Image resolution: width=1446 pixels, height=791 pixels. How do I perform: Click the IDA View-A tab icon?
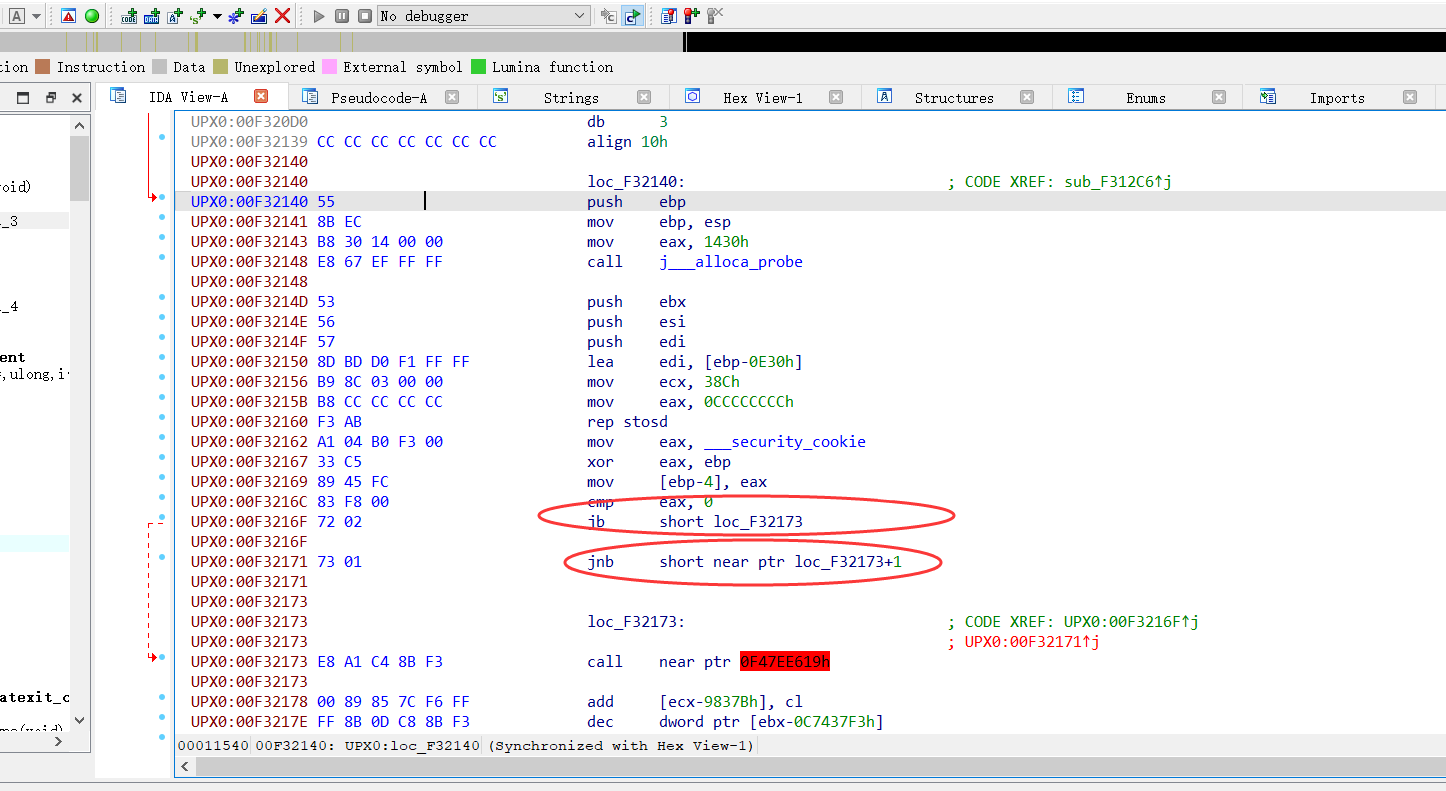(119, 96)
